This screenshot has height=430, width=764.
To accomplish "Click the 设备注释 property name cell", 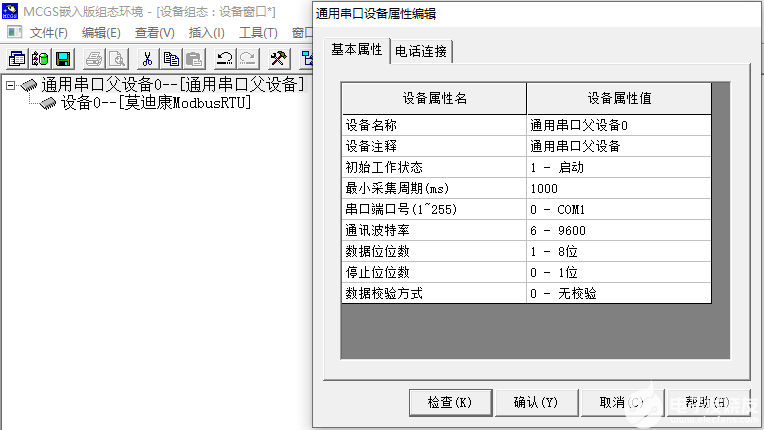I will click(x=434, y=147).
